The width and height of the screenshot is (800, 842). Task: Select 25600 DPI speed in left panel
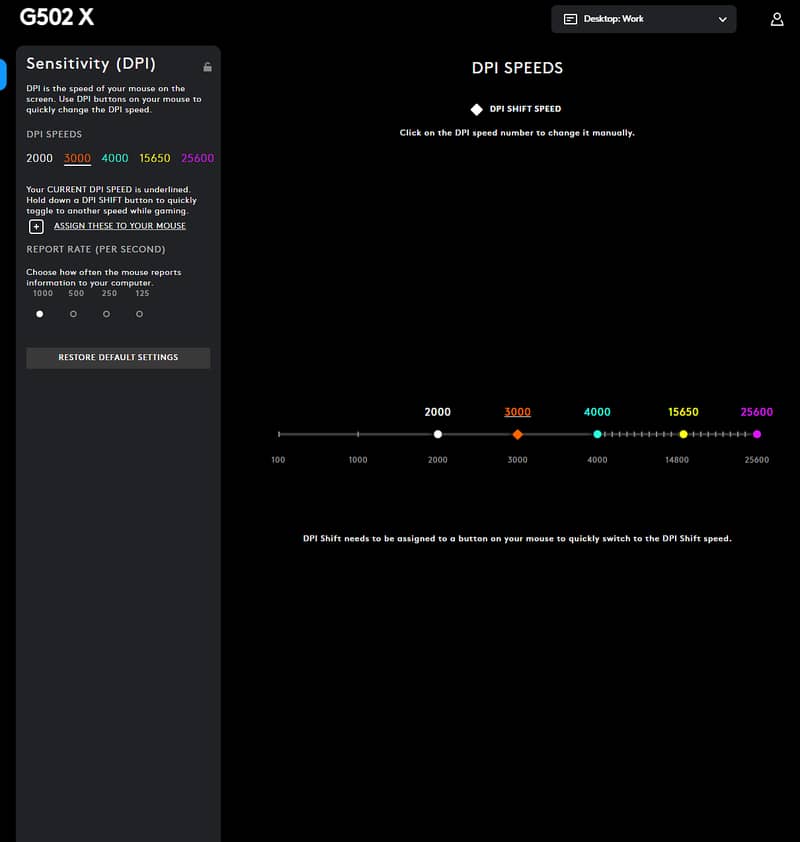(198, 158)
